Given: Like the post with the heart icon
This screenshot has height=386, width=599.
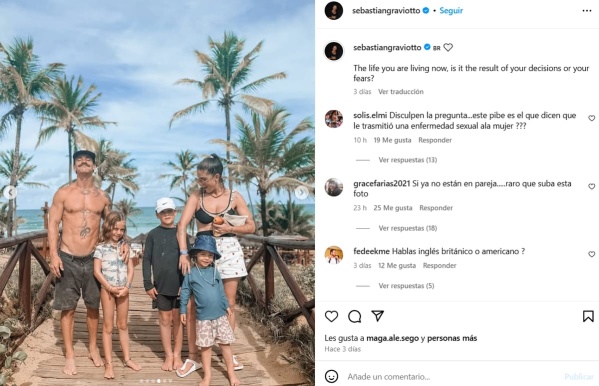Looking at the screenshot, I should tap(331, 316).
